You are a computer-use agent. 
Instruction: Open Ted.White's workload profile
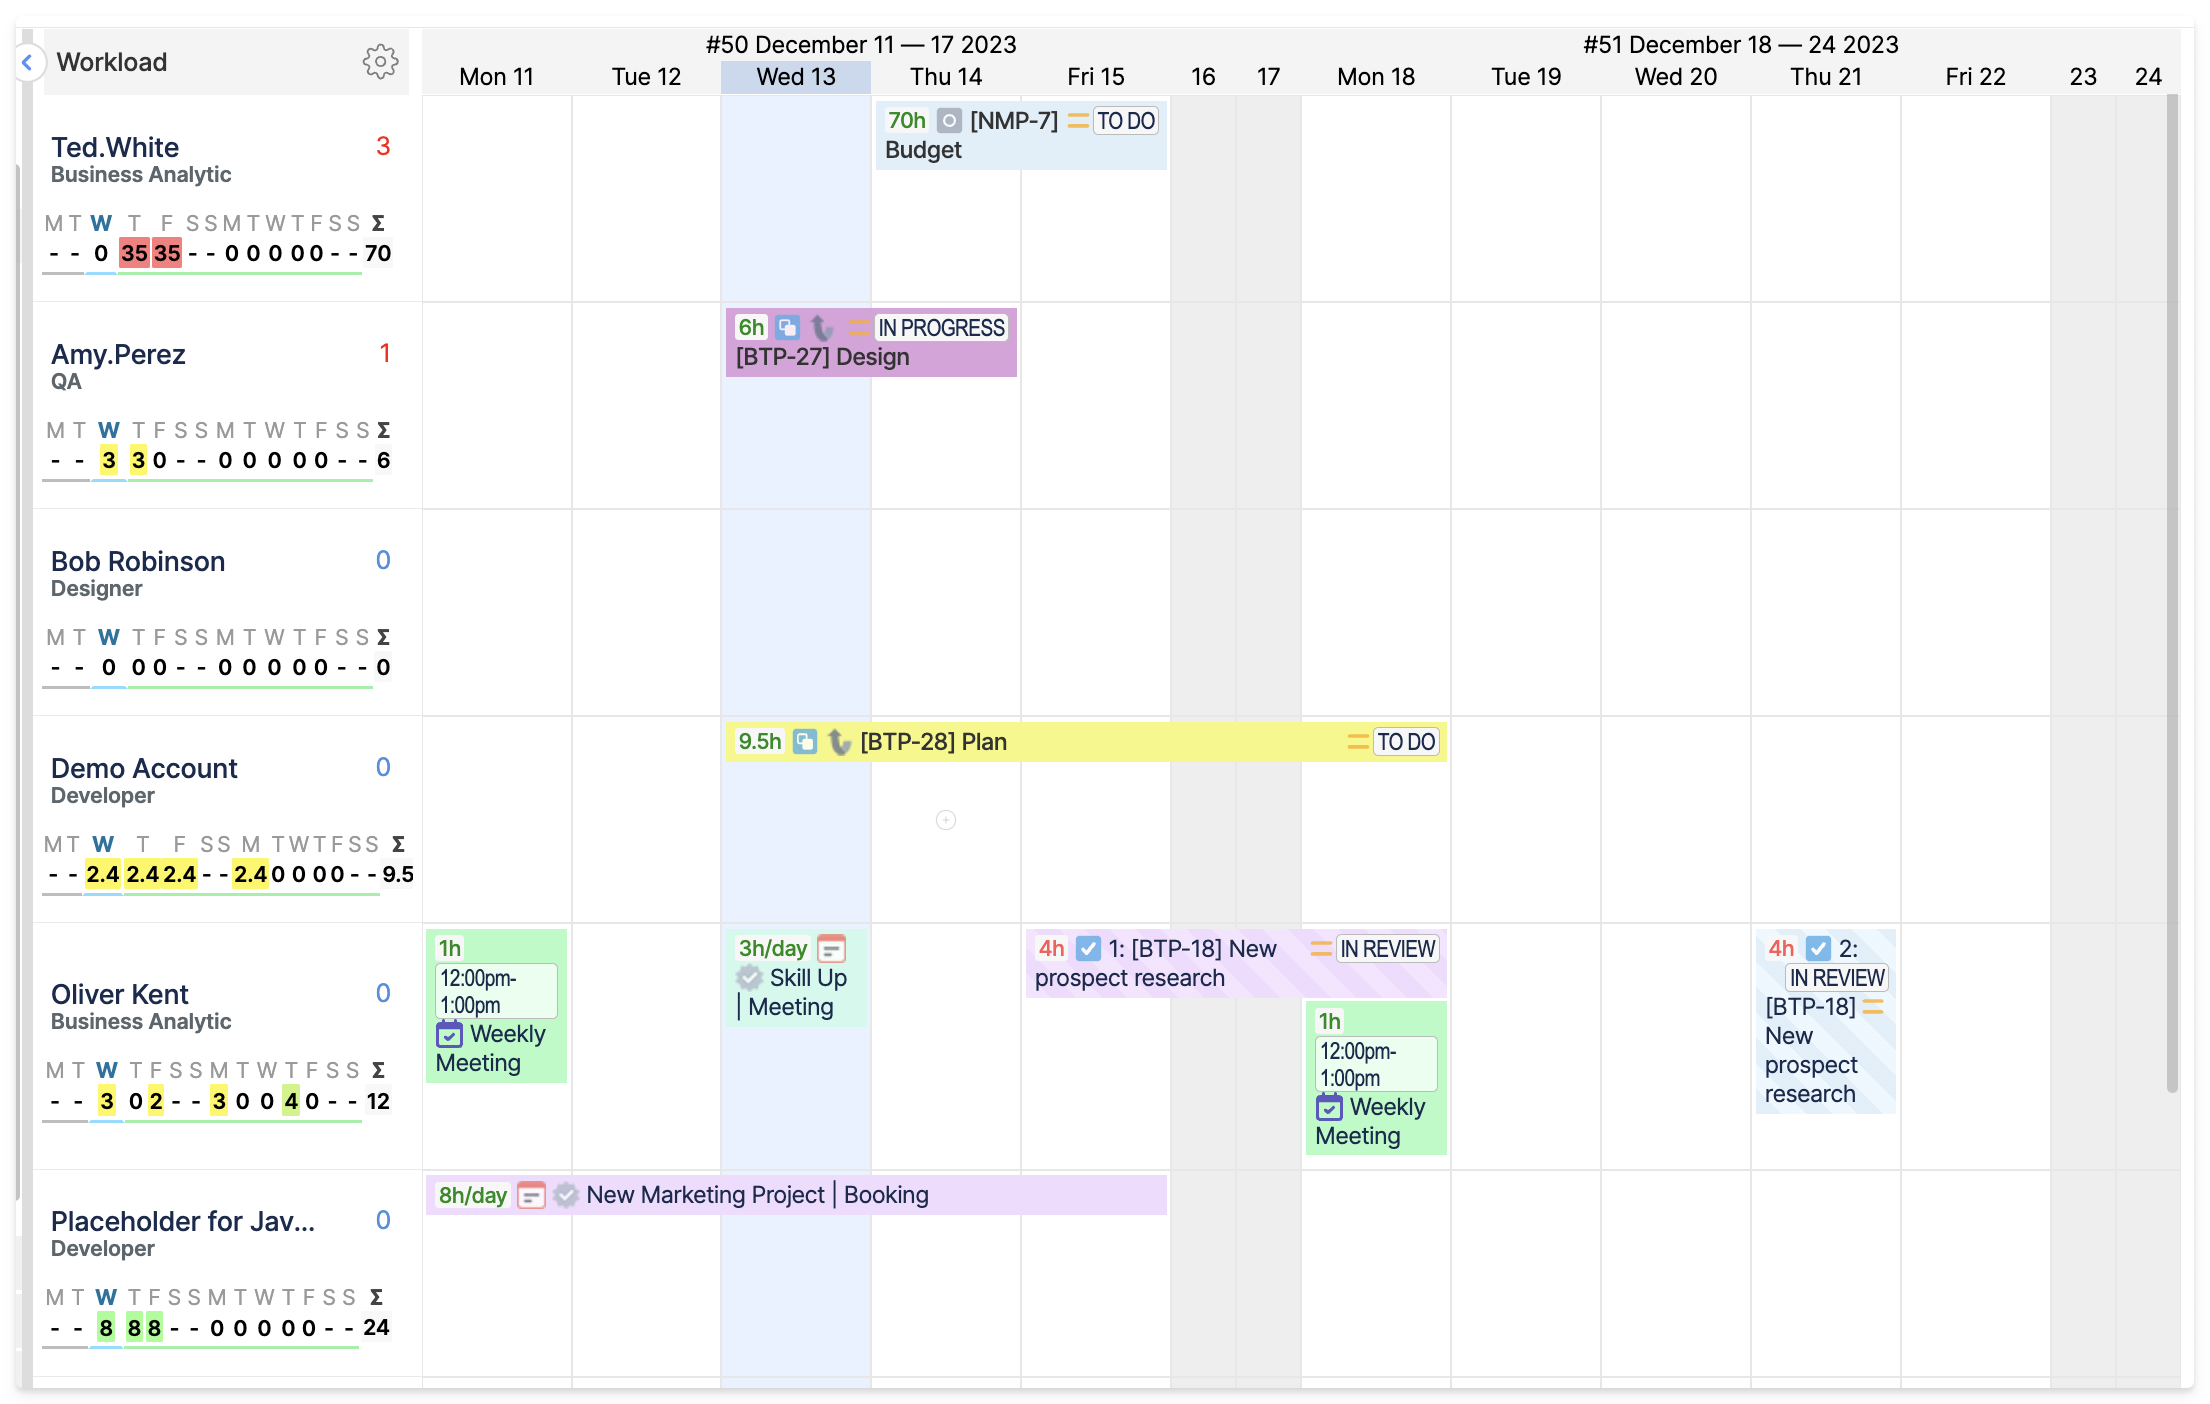click(115, 147)
